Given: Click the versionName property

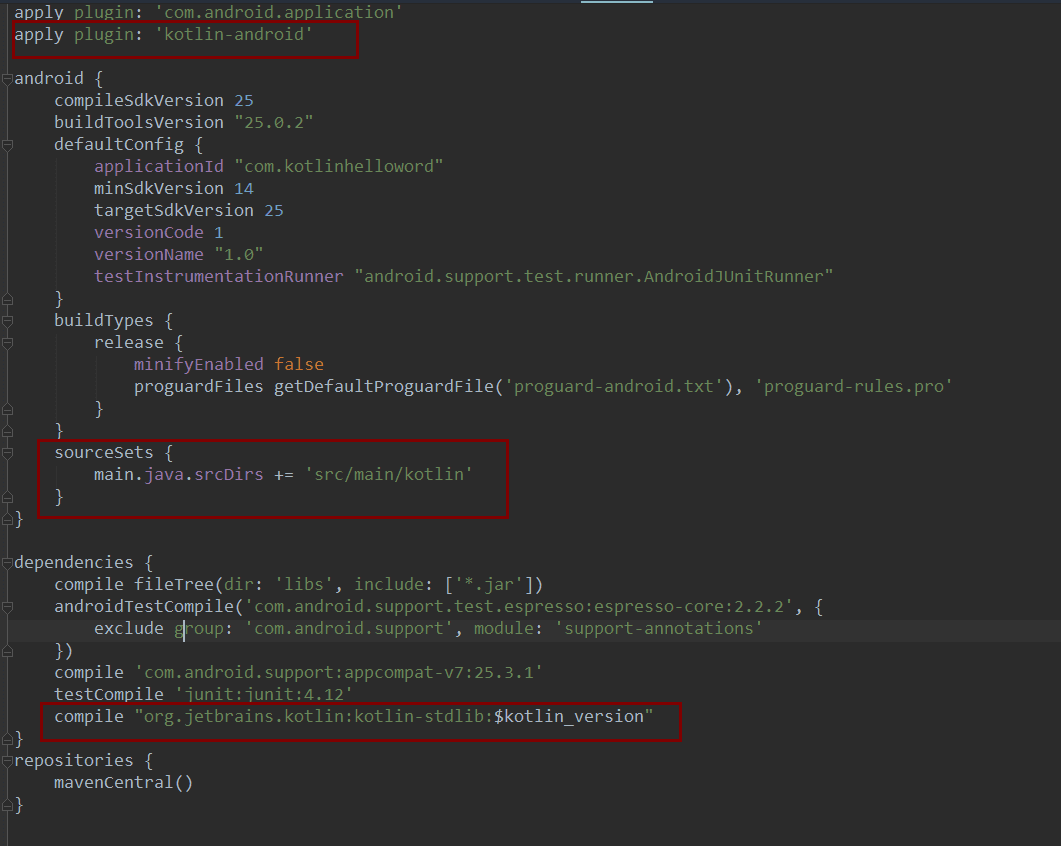Looking at the screenshot, I should pos(149,254).
